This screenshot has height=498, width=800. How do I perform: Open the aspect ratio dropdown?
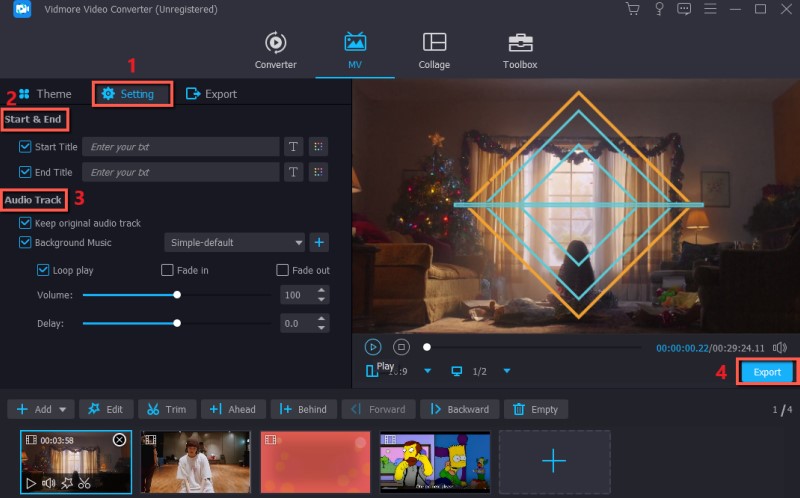coord(428,371)
